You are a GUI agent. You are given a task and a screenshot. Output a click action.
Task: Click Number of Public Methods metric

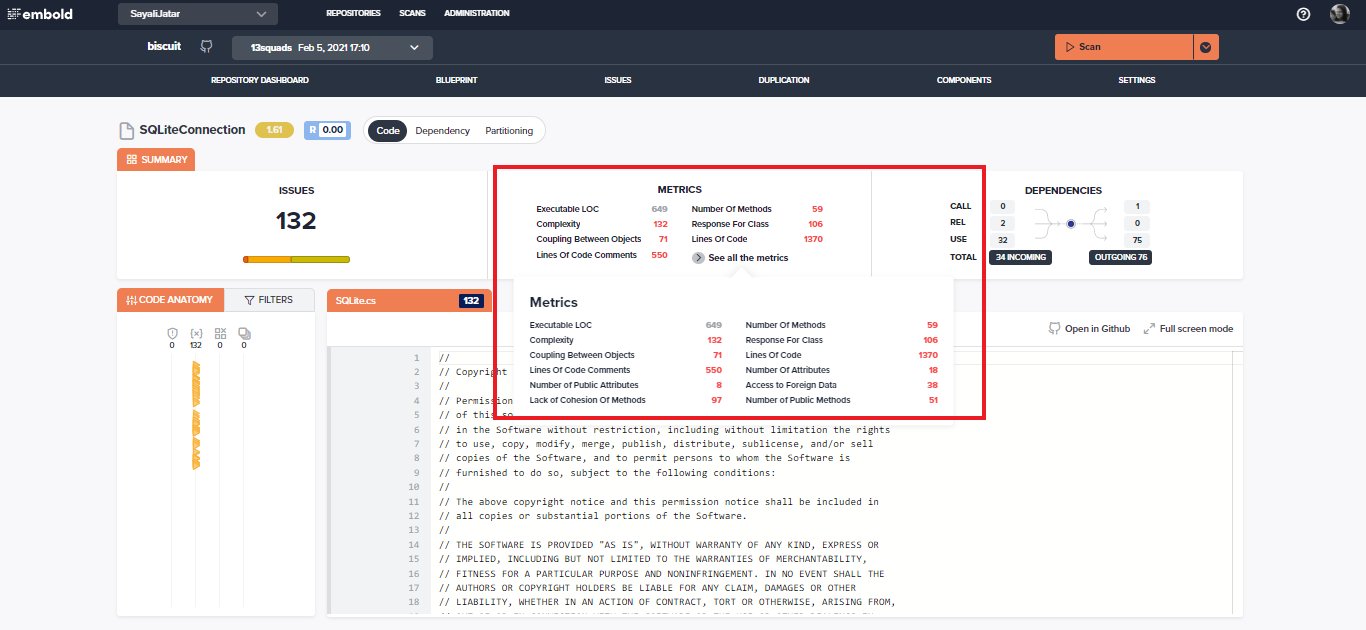pyautogui.click(x=798, y=400)
